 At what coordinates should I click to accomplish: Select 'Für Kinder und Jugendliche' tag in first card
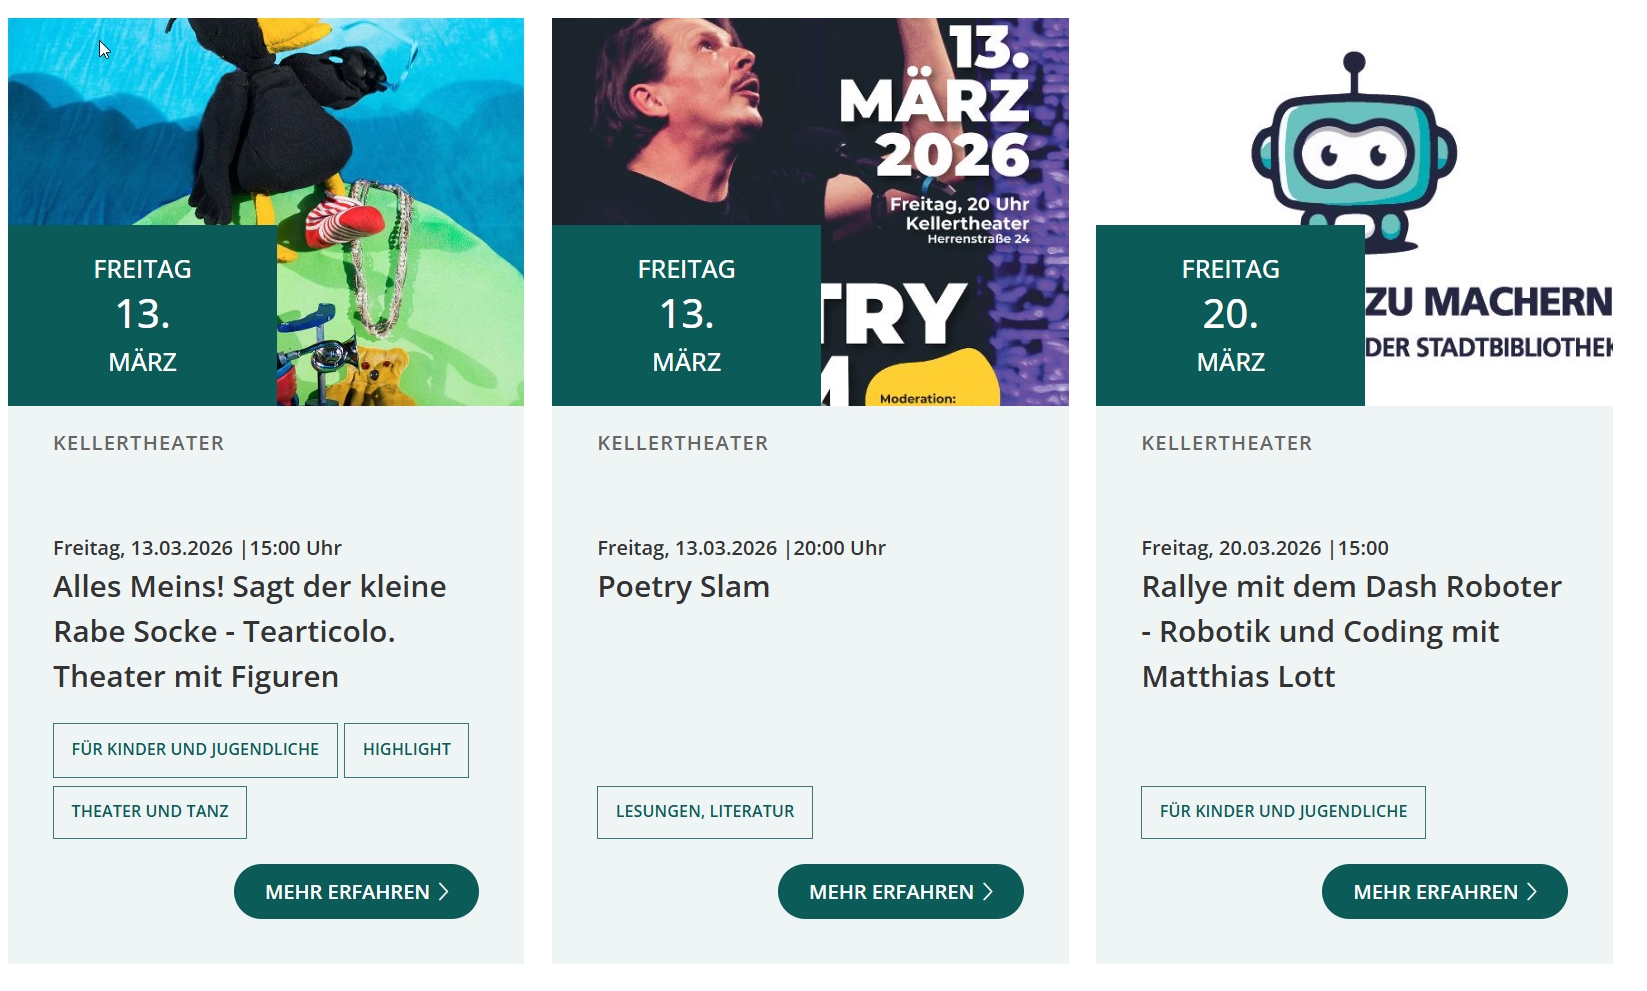195,750
